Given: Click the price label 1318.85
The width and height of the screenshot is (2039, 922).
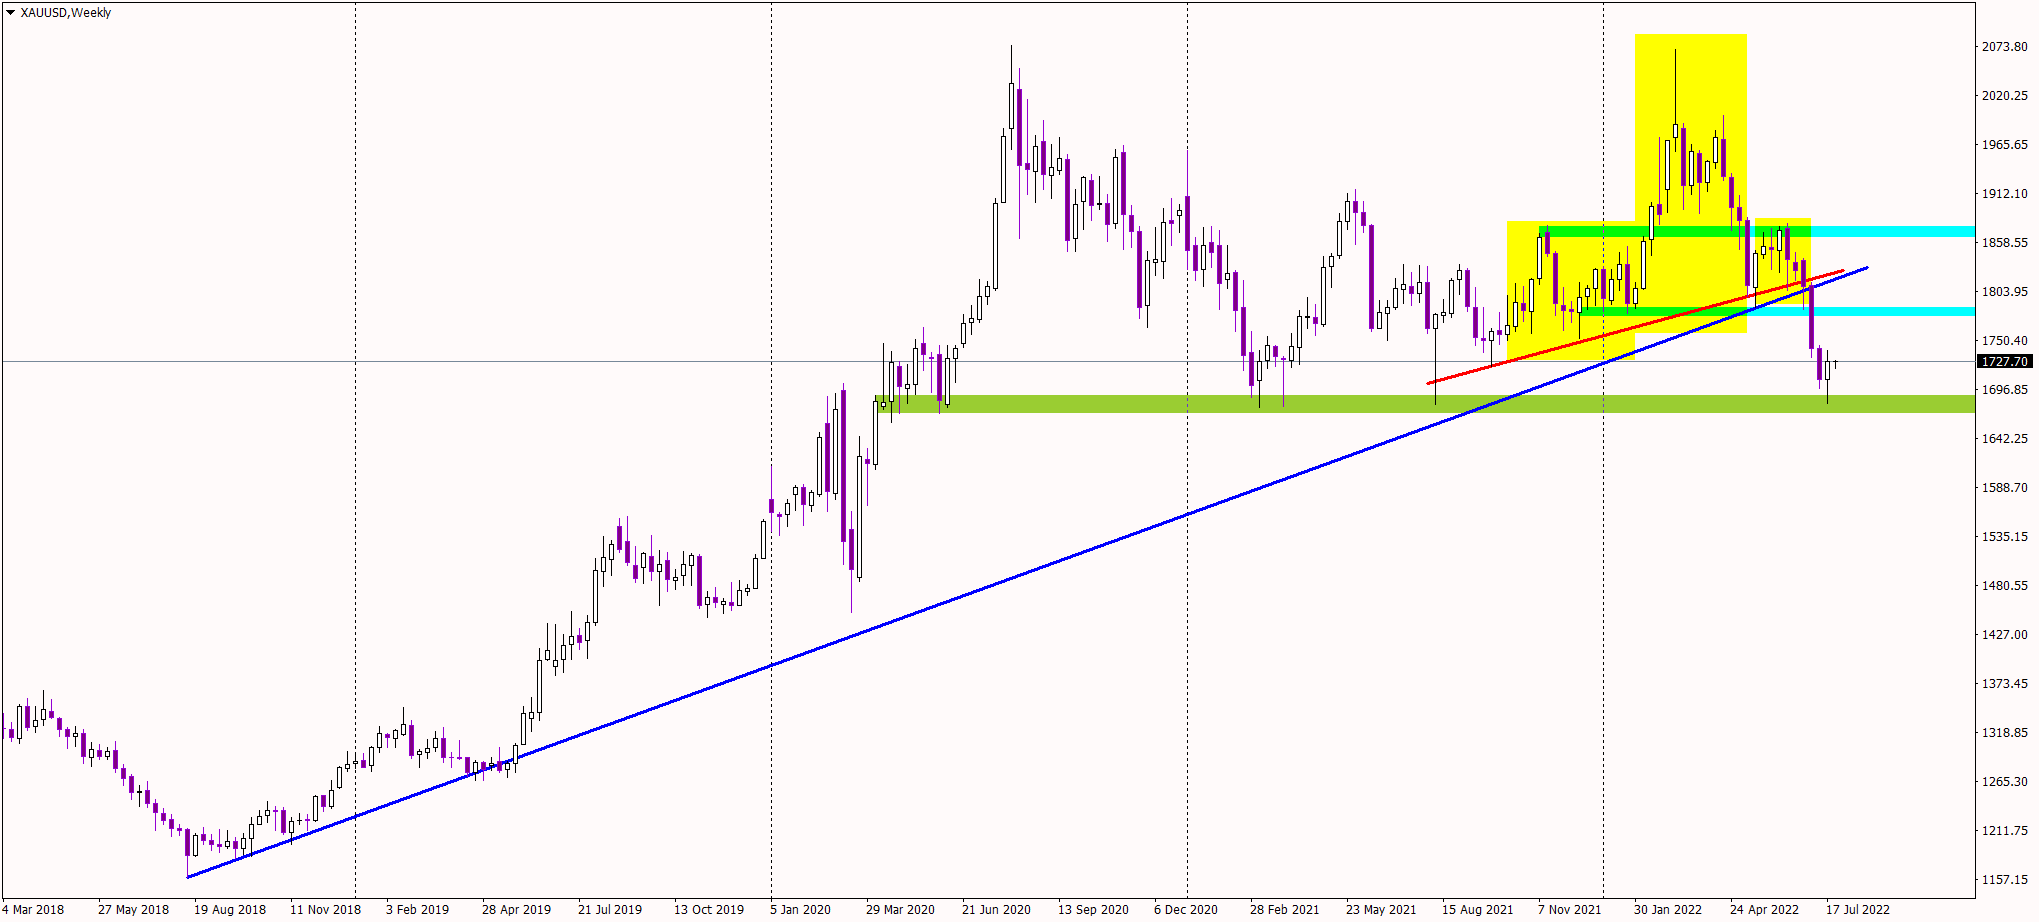Looking at the screenshot, I should 2005,733.
